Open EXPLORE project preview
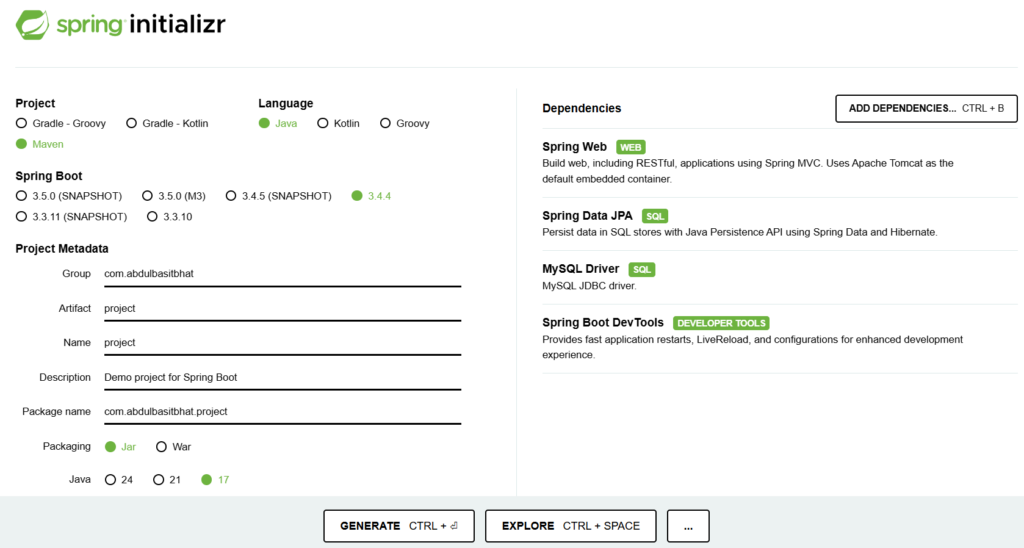 coord(570,526)
